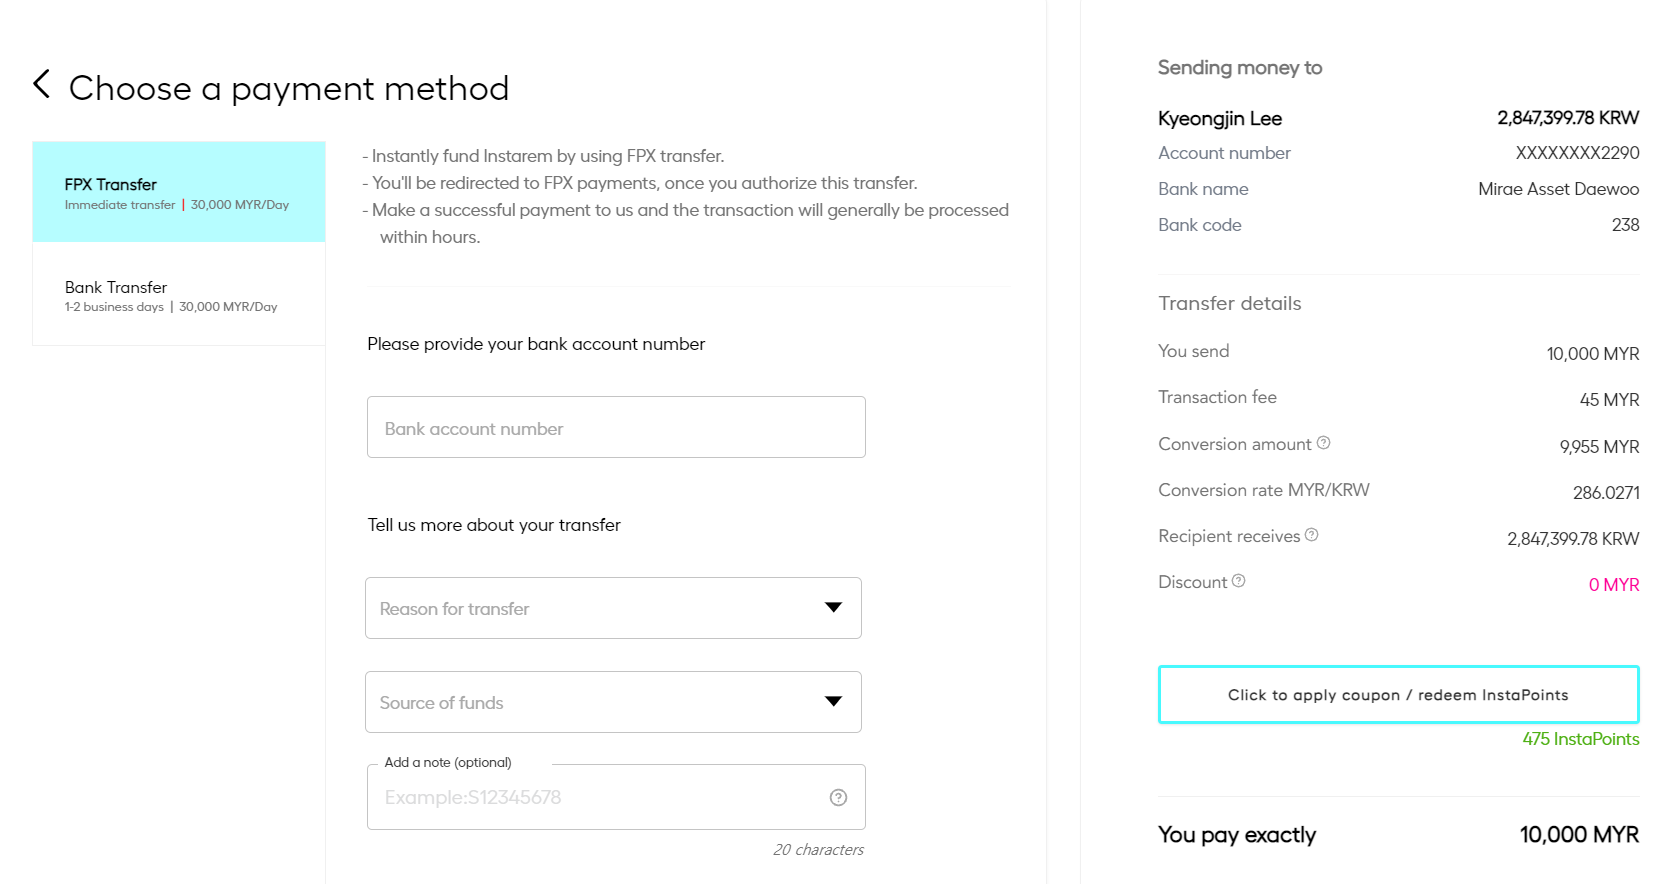Click the "20 characters" counter text
Image resolution: width=1667 pixels, height=884 pixels.
818,850
